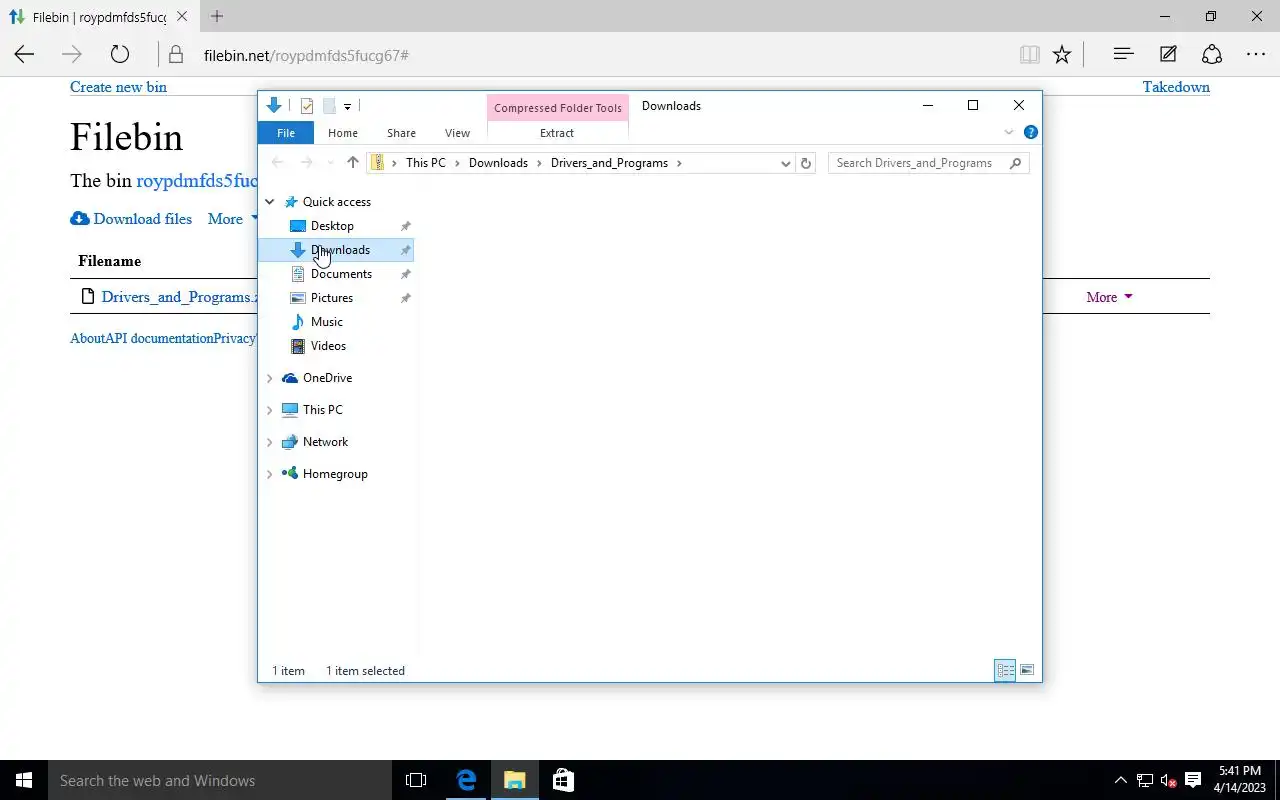Click This PC in the address breadcrumb

[426, 163]
